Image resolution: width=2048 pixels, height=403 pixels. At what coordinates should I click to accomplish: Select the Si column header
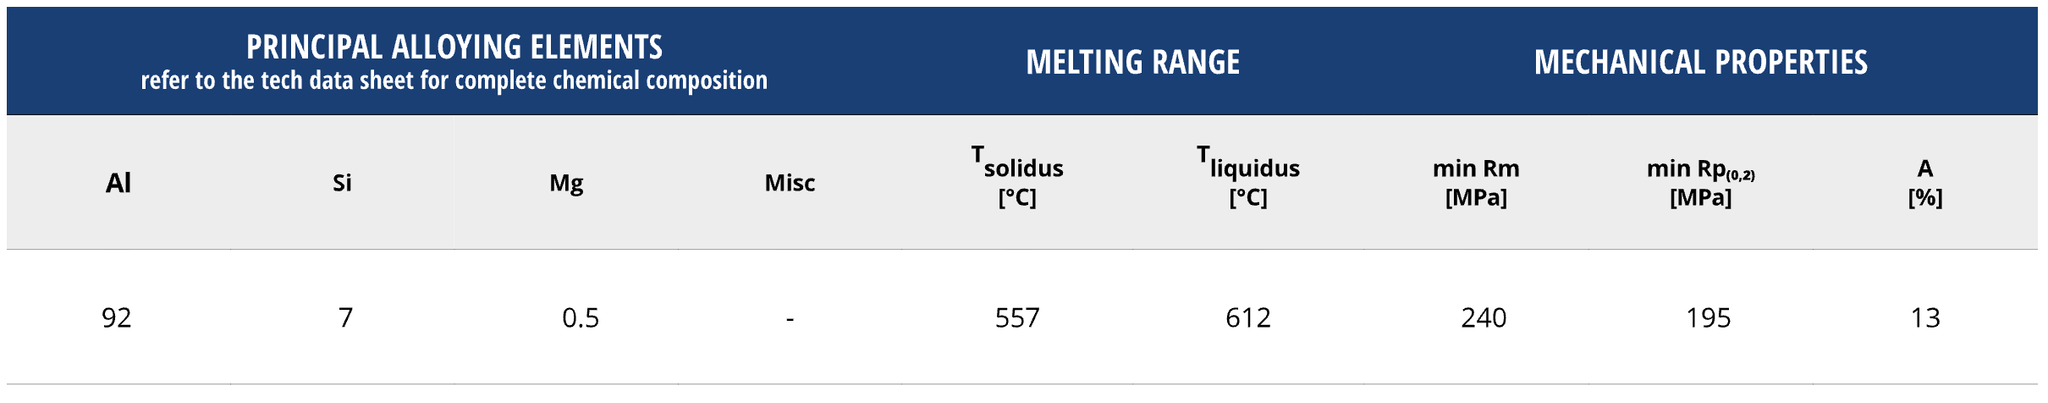point(342,183)
